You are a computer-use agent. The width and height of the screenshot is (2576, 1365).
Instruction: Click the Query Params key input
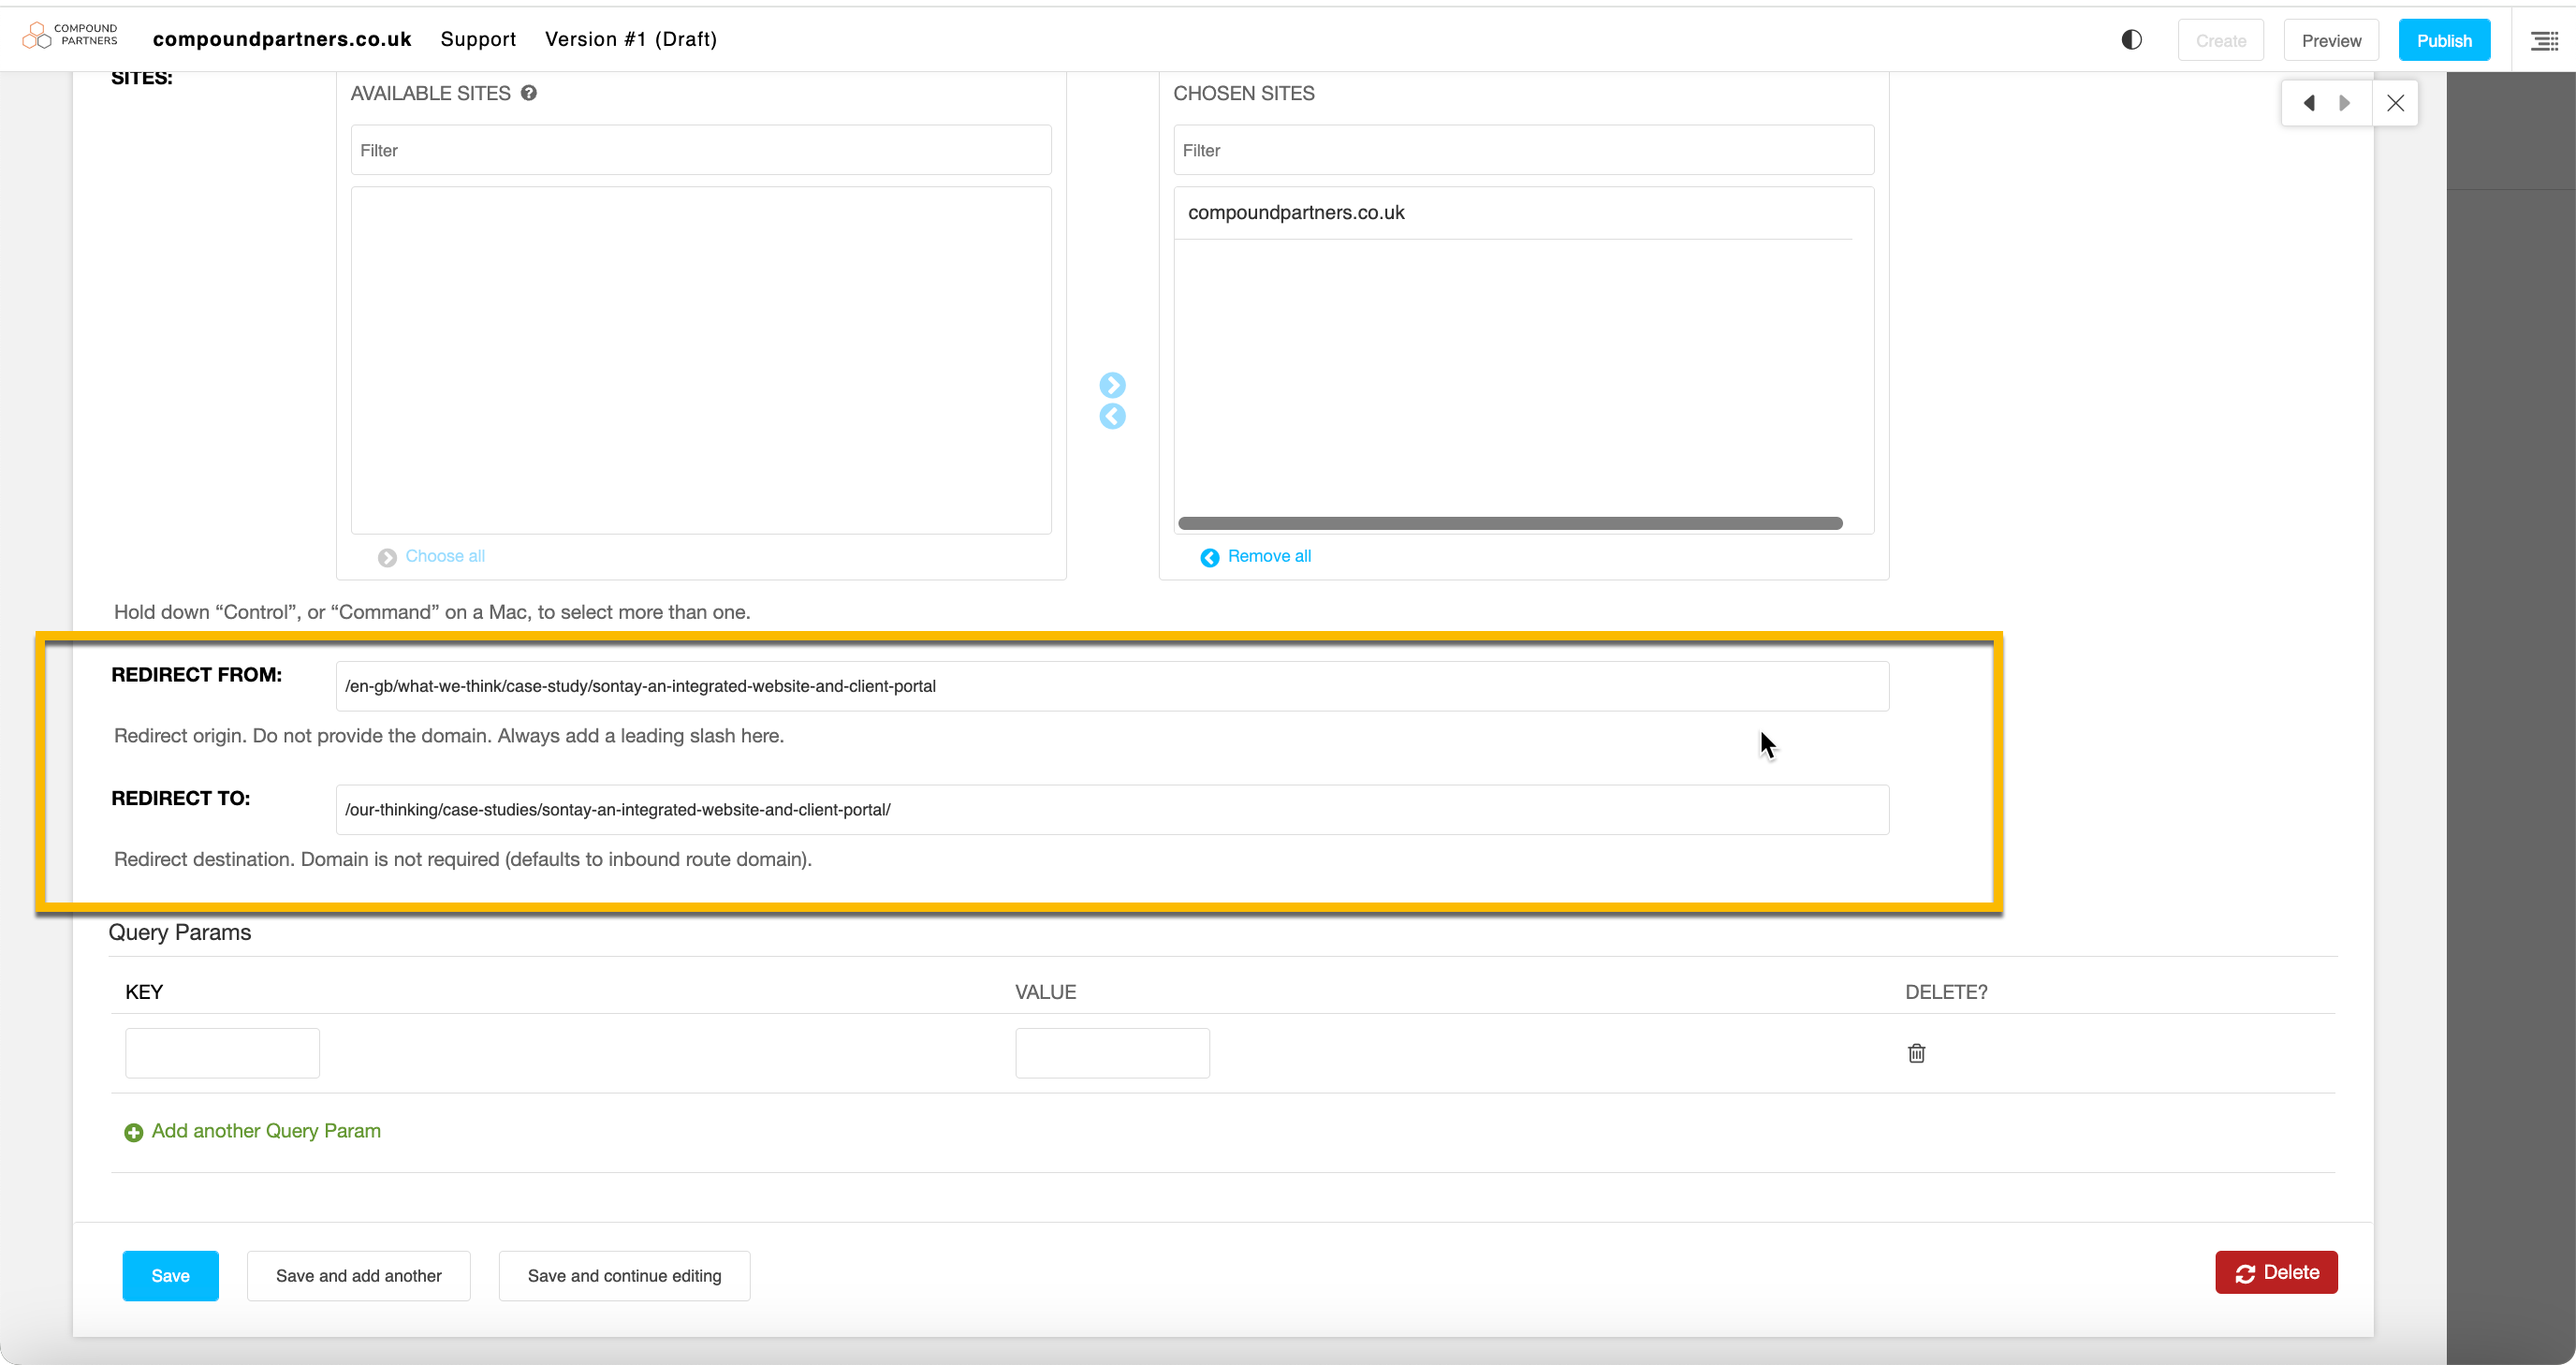click(x=222, y=1053)
